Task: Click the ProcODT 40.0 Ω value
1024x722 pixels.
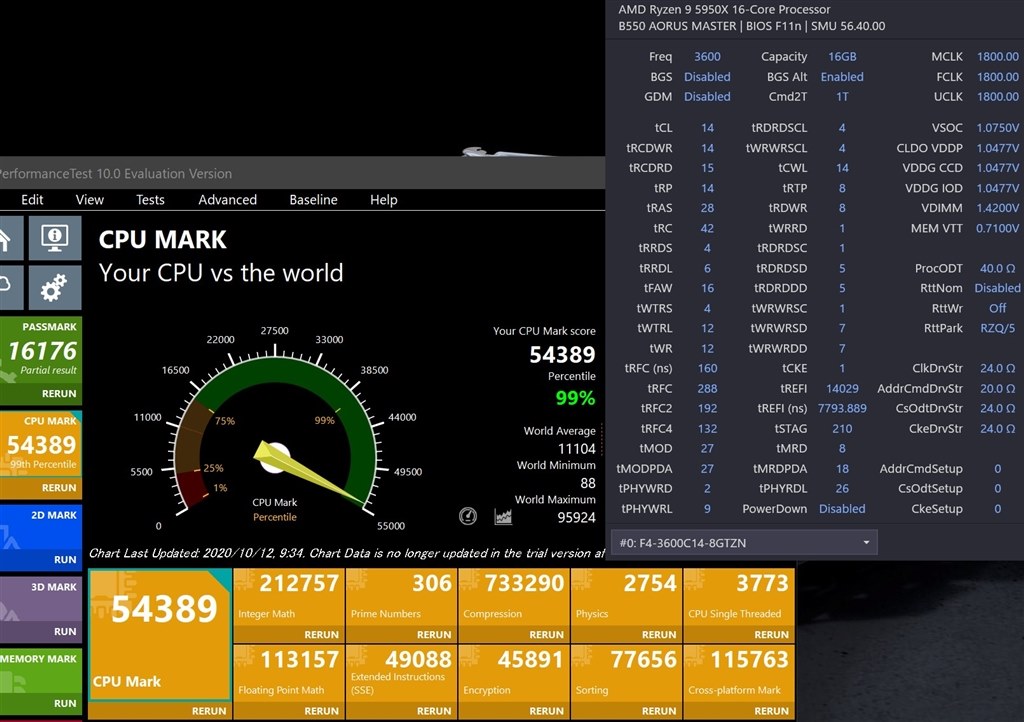Action: point(997,268)
